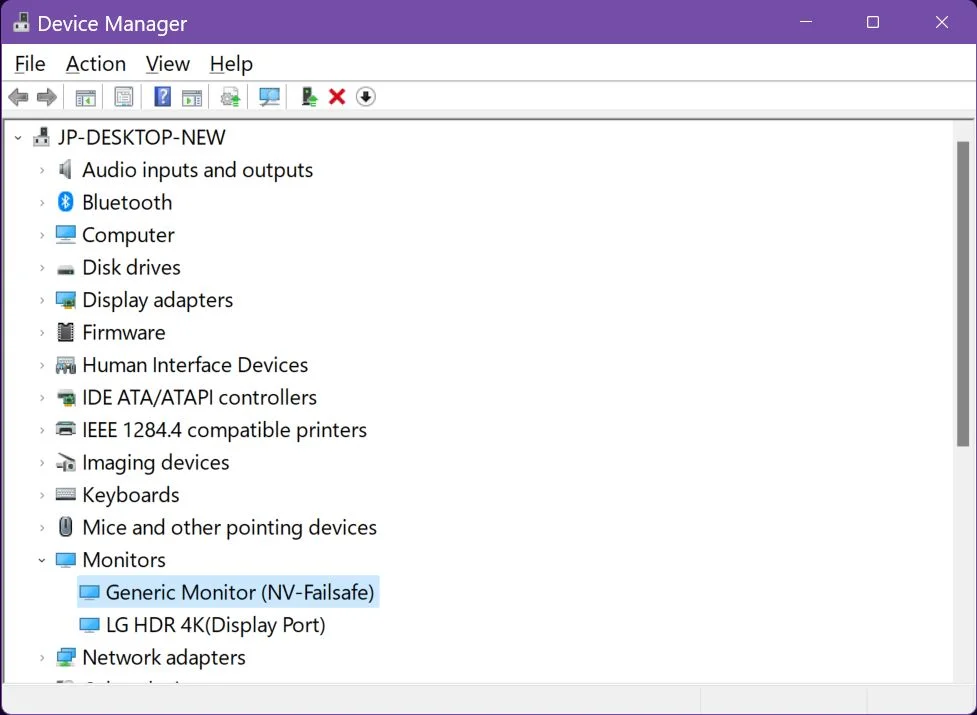Image resolution: width=977 pixels, height=715 pixels.
Task: Select Mice and other pointing devices label
Action: pyautogui.click(x=229, y=527)
